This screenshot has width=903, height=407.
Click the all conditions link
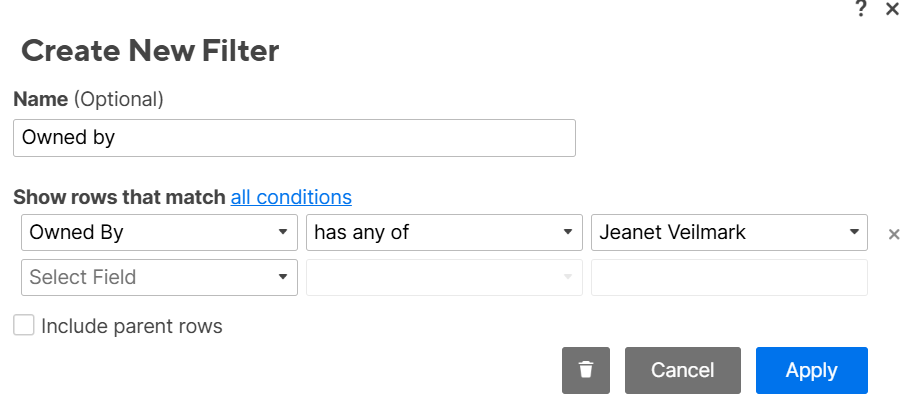[291, 197]
